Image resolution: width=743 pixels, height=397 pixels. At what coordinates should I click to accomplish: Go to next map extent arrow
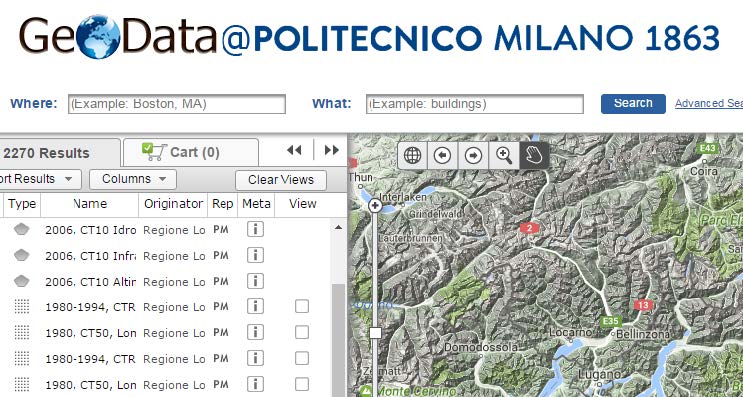(473, 155)
